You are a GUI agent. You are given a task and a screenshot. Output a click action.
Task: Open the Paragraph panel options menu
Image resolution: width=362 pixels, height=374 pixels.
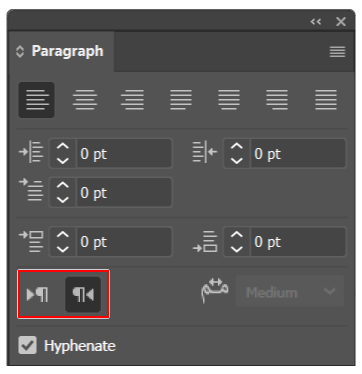coord(337,52)
